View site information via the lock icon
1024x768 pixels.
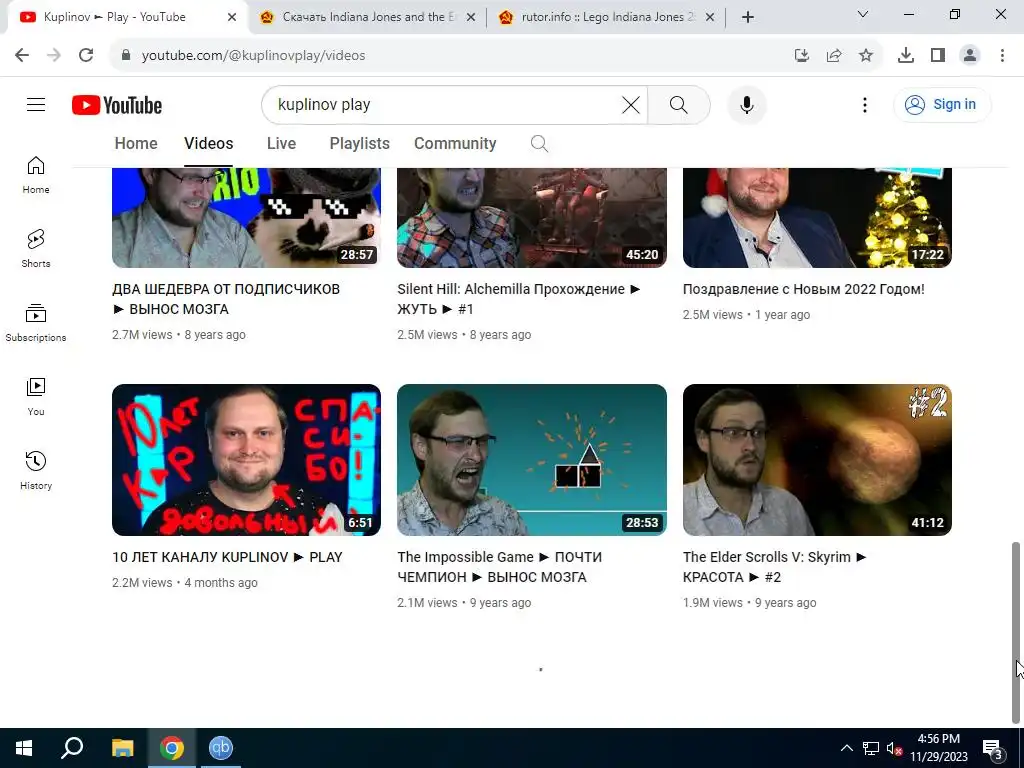pyautogui.click(x=126, y=55)
